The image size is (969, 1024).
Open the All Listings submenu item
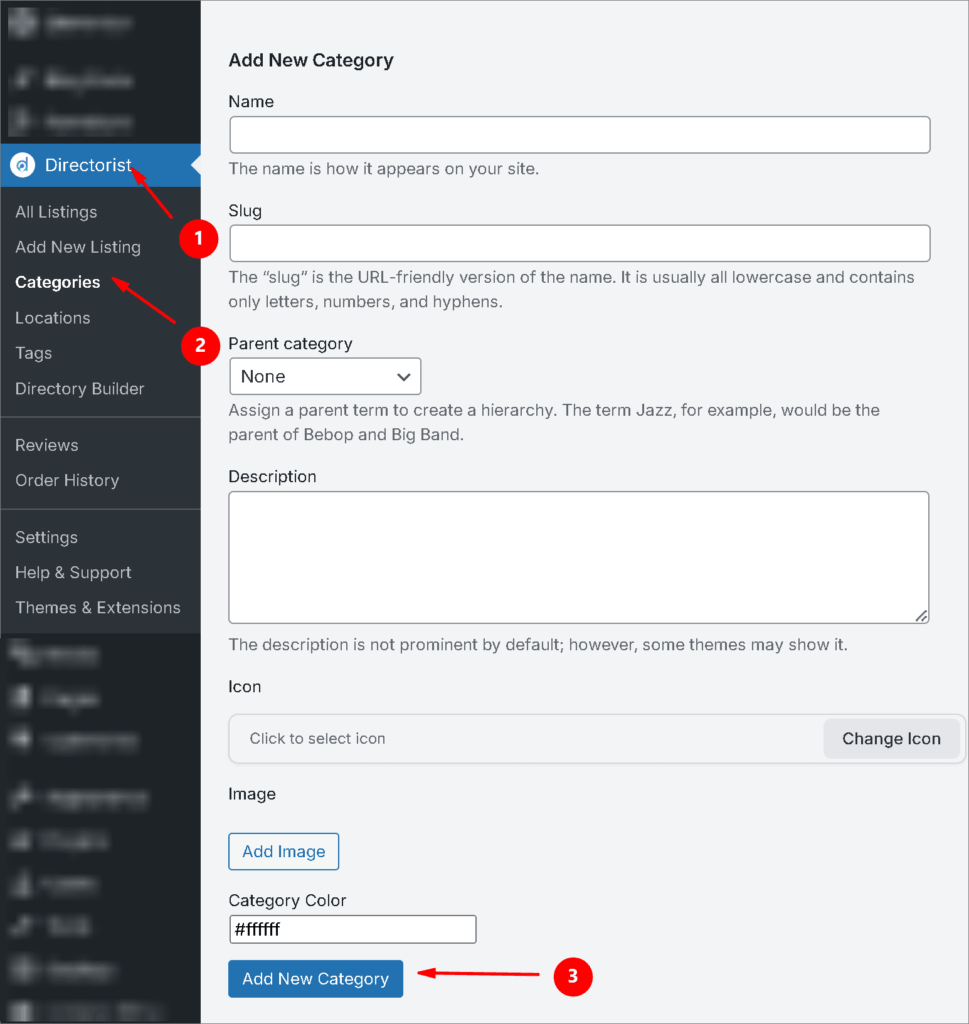point(56,212)
